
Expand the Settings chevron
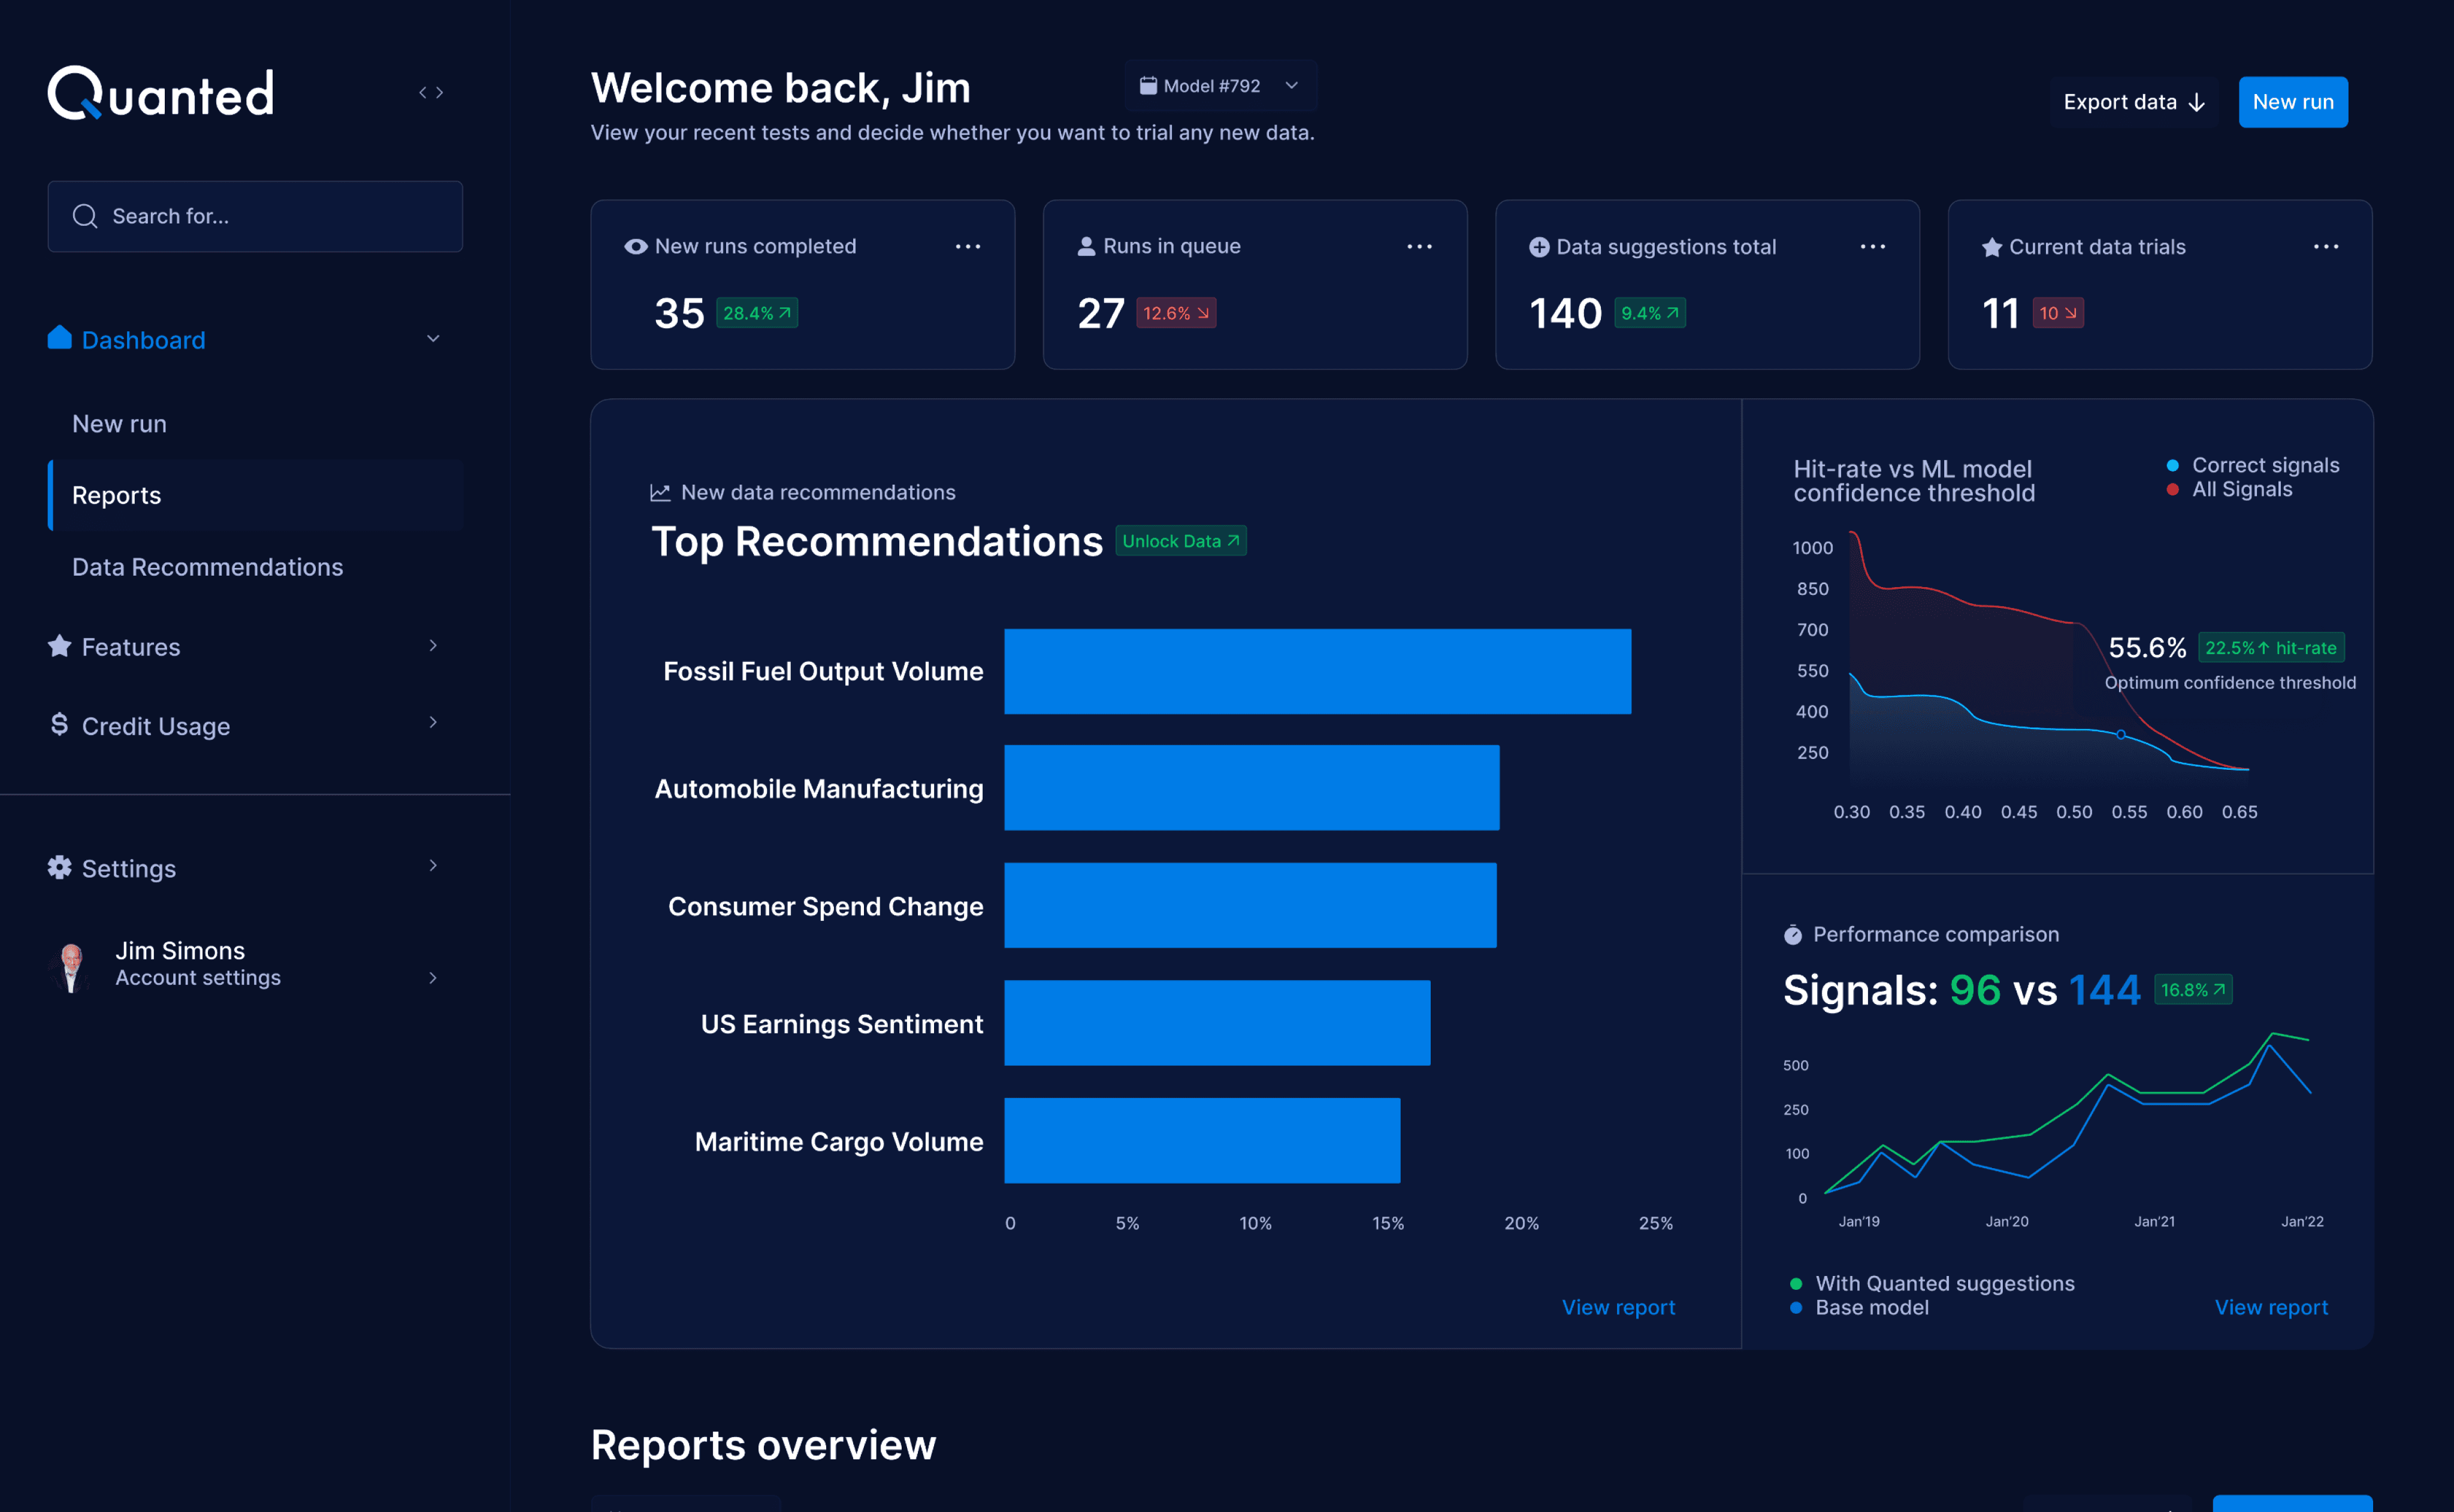(x=433, y=865)
